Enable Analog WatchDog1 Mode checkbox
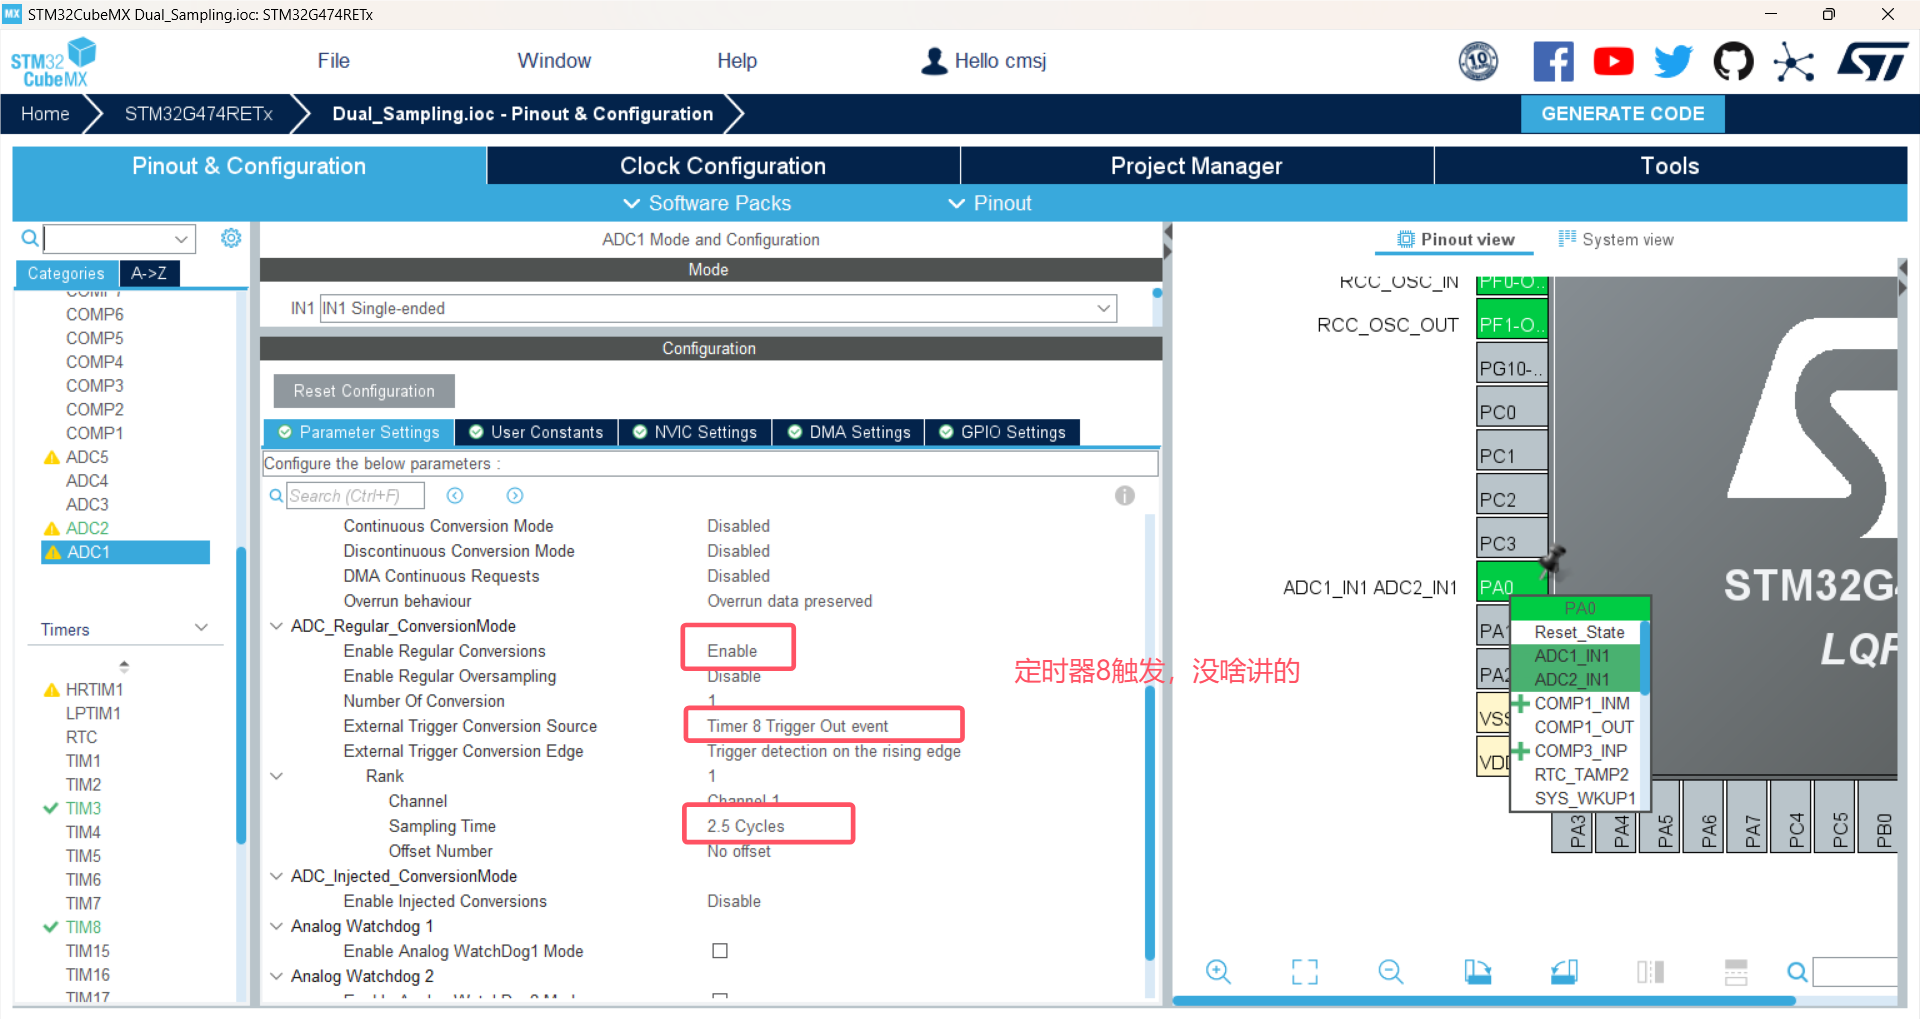Viewport: 1920px width, 1020px height. 720,951
